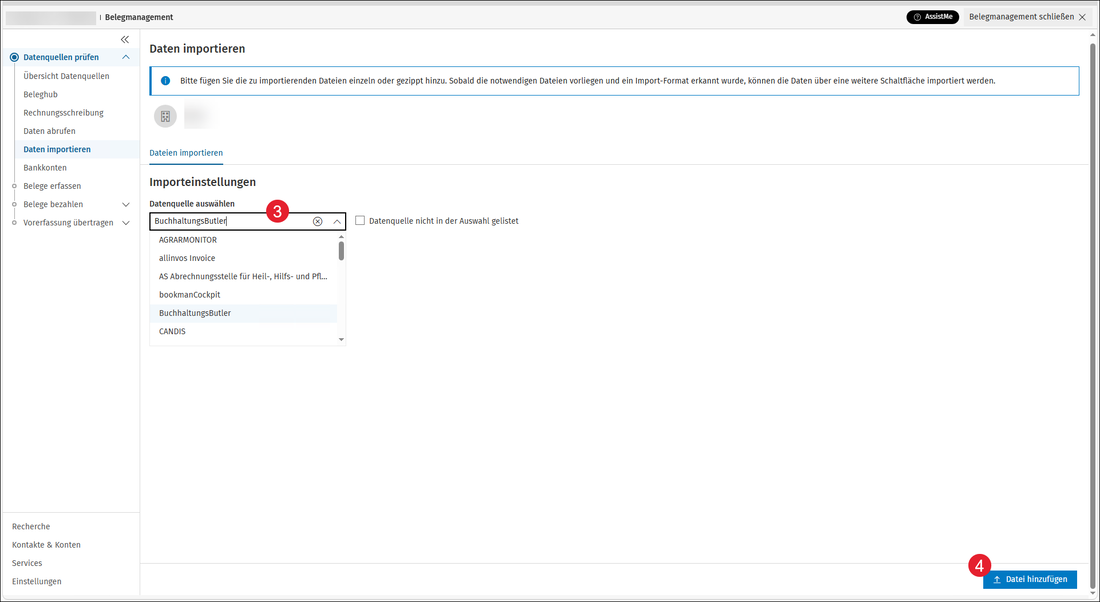
Task: Open Übersicht Datenquellen in sidebar
Action: click(66, 76)
